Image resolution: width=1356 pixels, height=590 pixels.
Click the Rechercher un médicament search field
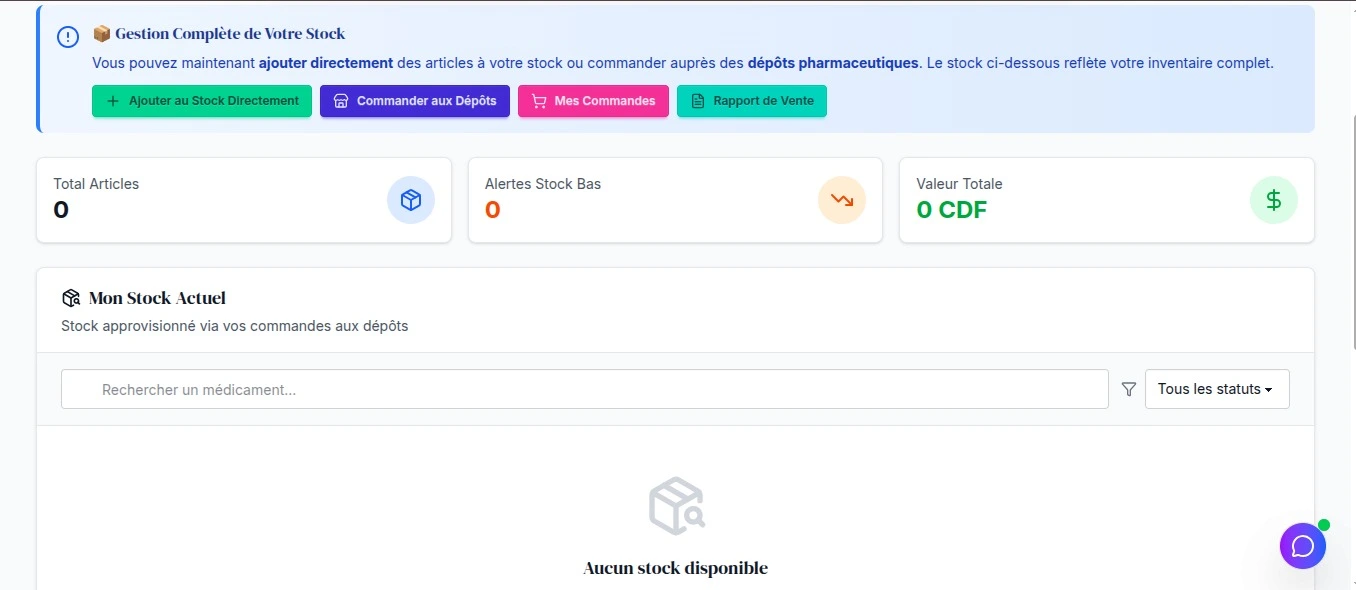tap(584, 389)
